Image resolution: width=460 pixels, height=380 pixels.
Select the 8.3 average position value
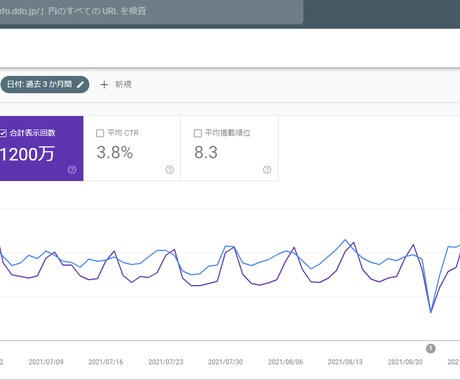point(206,153)
